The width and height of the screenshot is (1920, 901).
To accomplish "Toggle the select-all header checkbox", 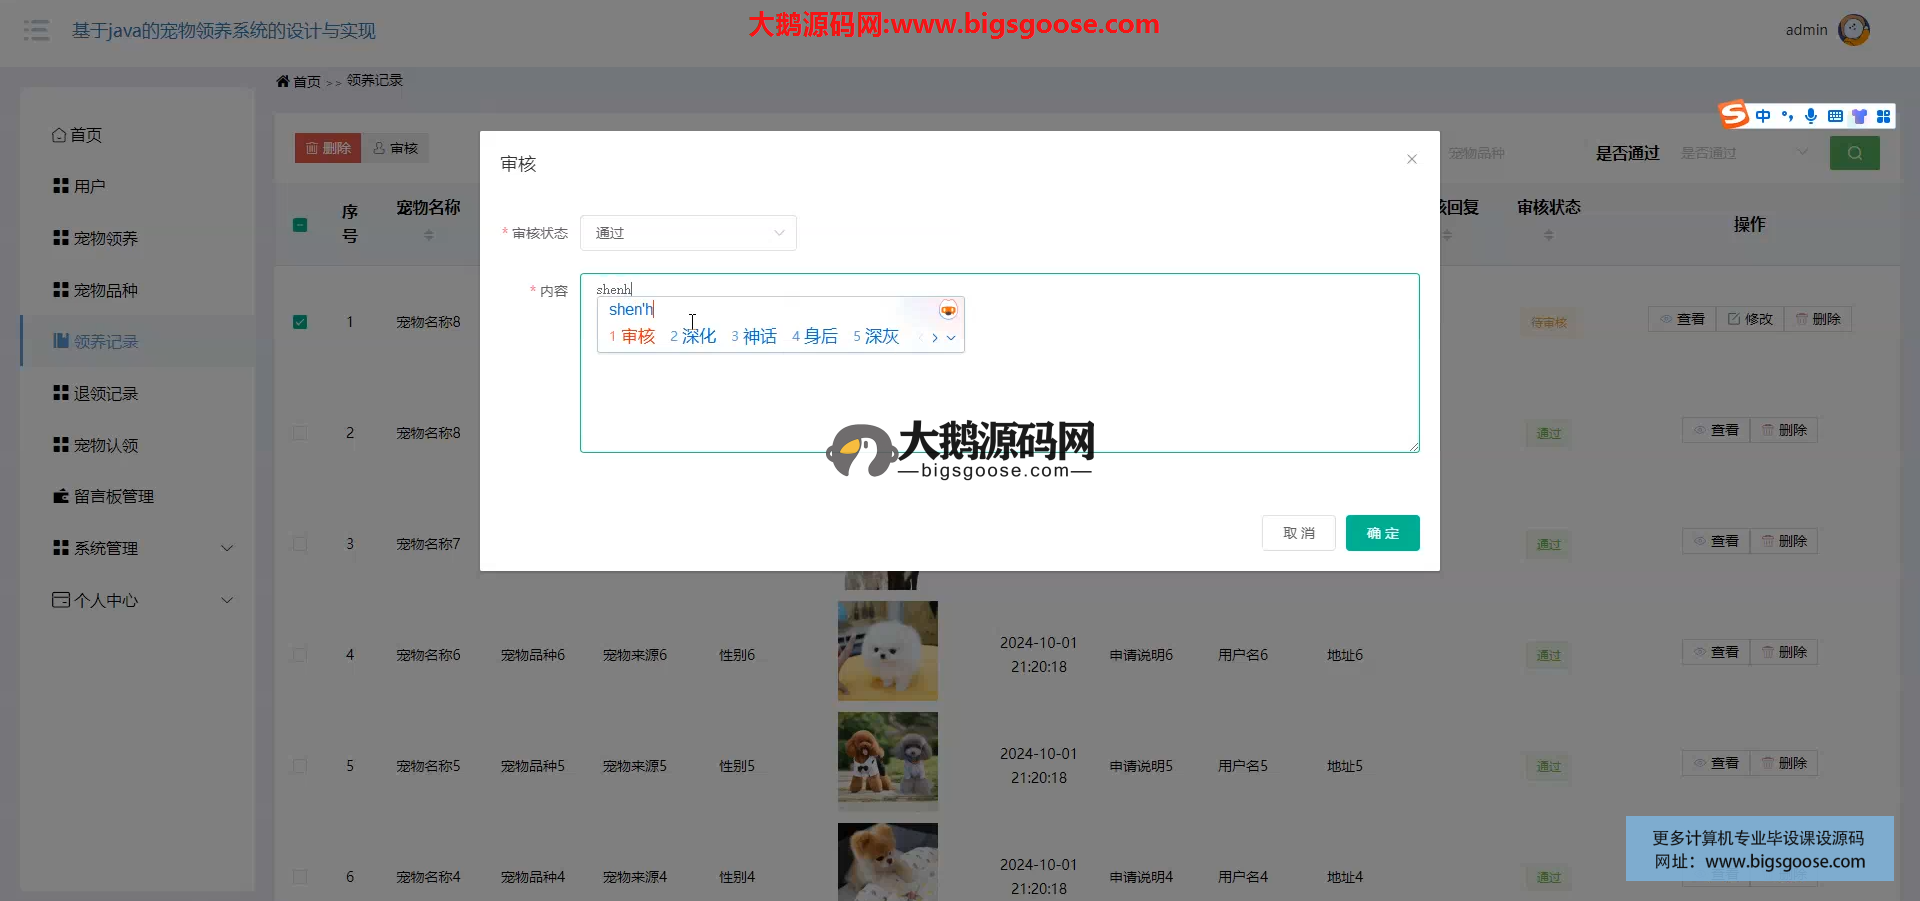I will tap(300, 225).
